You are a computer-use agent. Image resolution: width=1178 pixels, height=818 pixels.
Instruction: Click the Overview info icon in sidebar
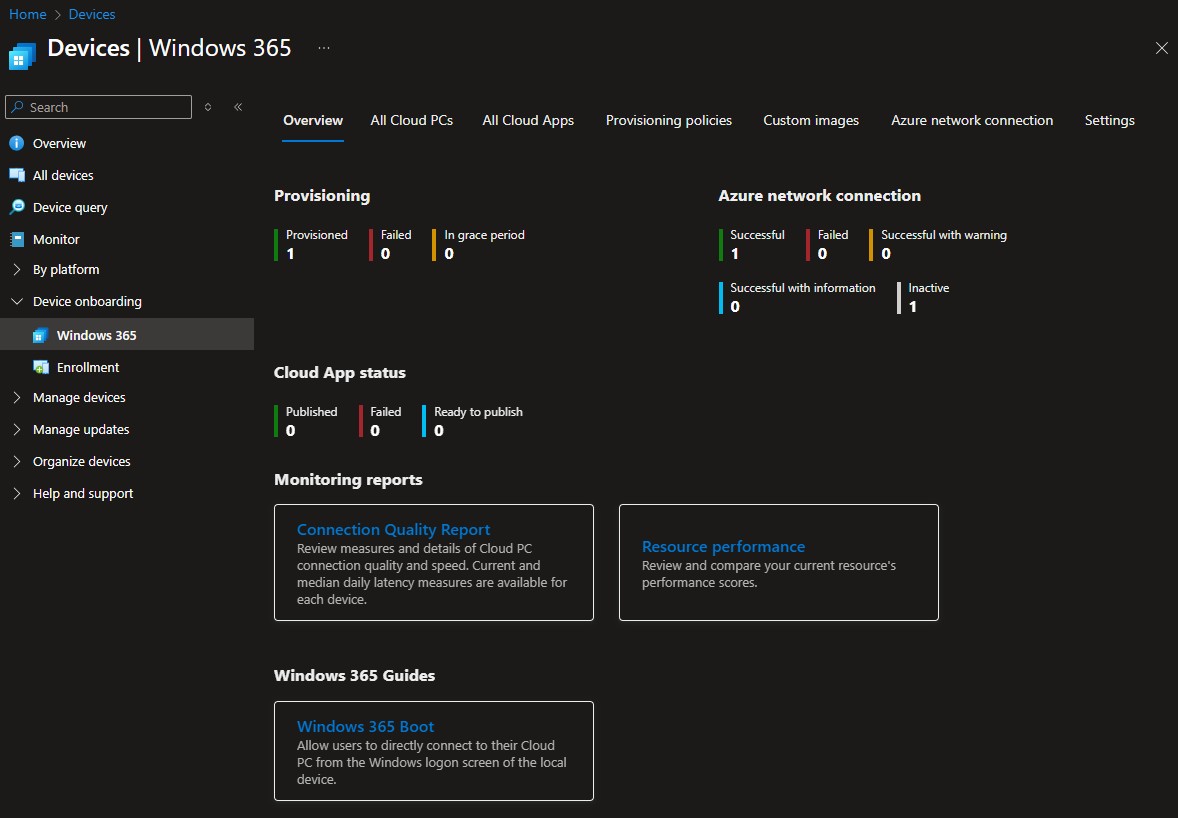coord(16,143)
